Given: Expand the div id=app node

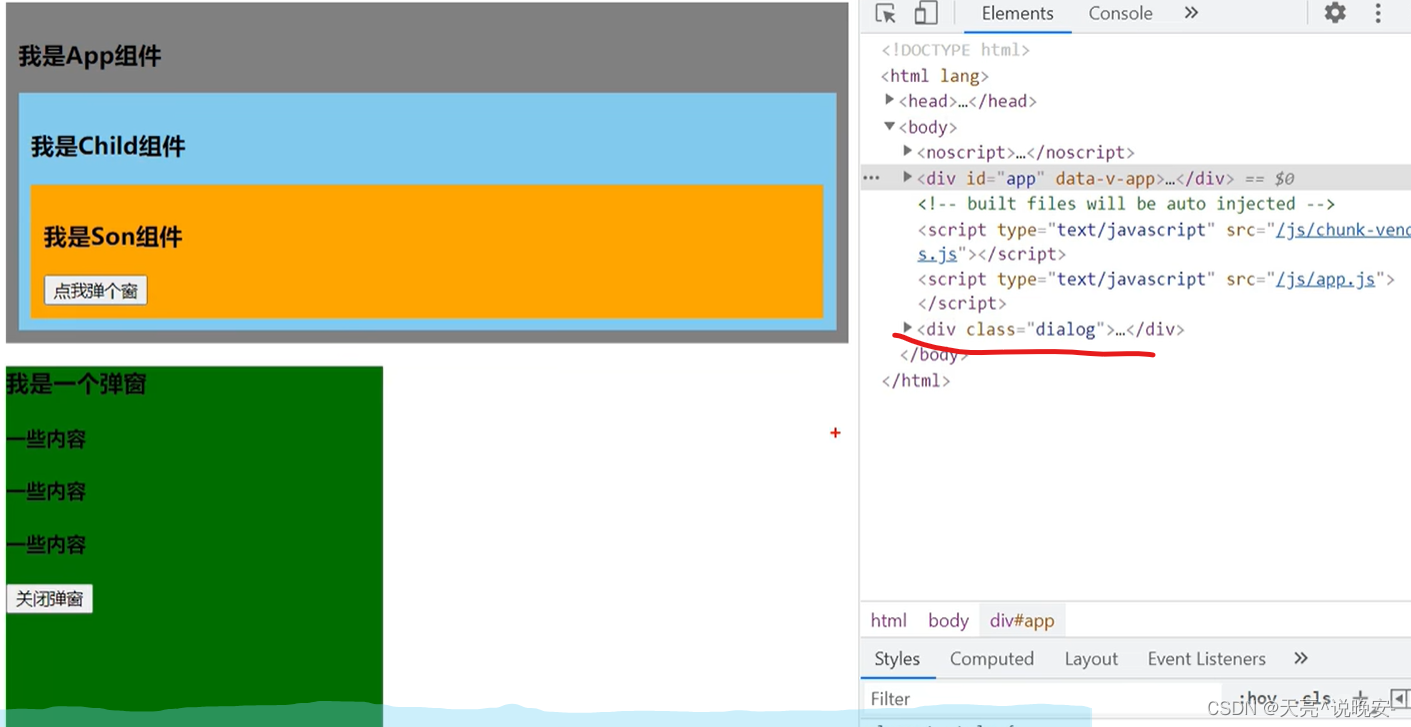Looking at the screenshot, I should [x=908, y=177].
